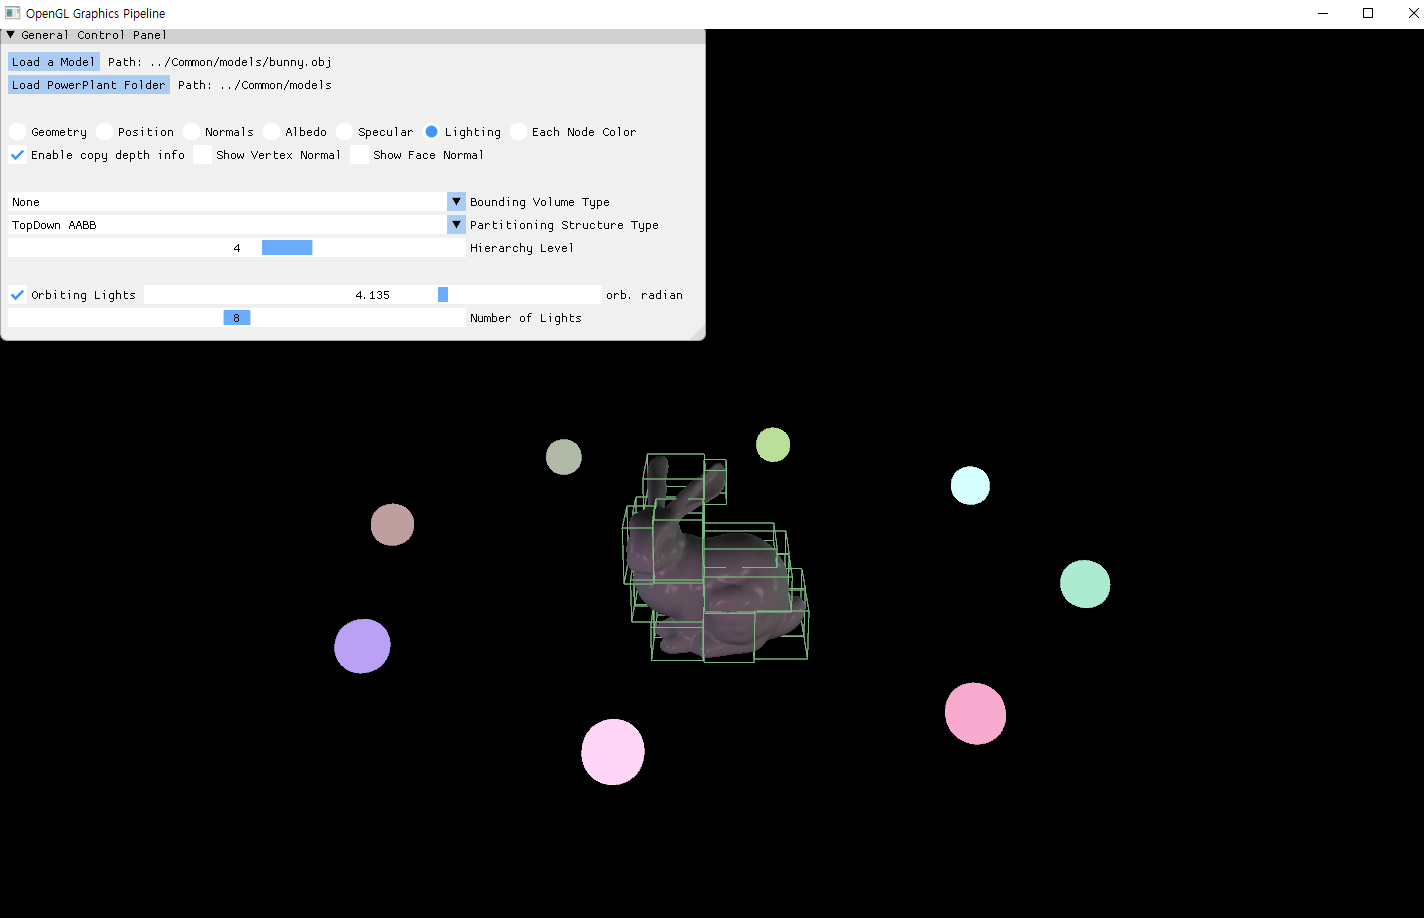Collapse the General Control Panel
Viewport: 1424px width, 918px height.
click(x=10, y=34)
